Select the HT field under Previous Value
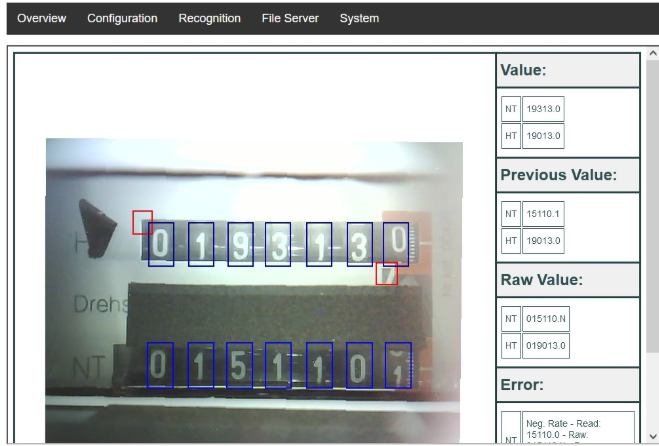The image size is (659, 446). click(543, 241)
